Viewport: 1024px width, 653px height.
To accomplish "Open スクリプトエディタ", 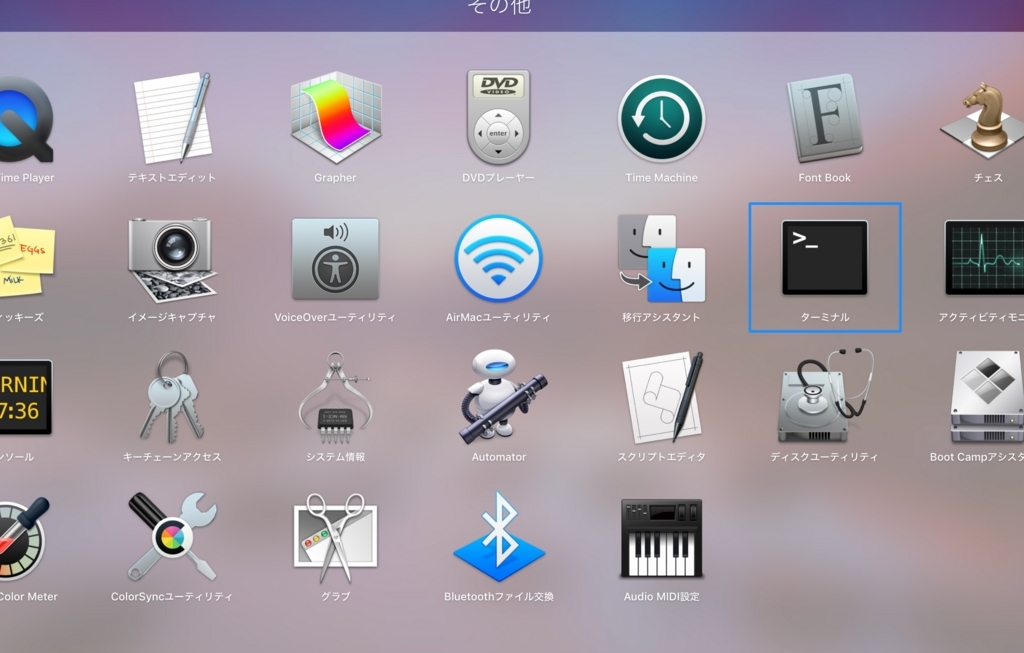I will 662,397.
